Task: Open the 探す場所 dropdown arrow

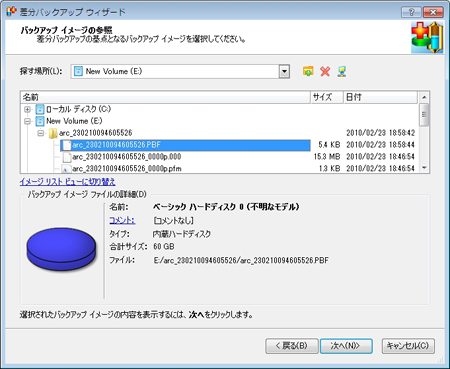Action: tap(284, 71)
